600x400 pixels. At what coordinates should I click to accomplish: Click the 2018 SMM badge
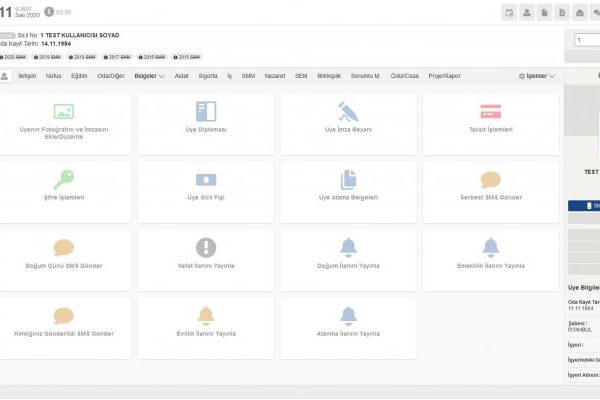(82, 57)
